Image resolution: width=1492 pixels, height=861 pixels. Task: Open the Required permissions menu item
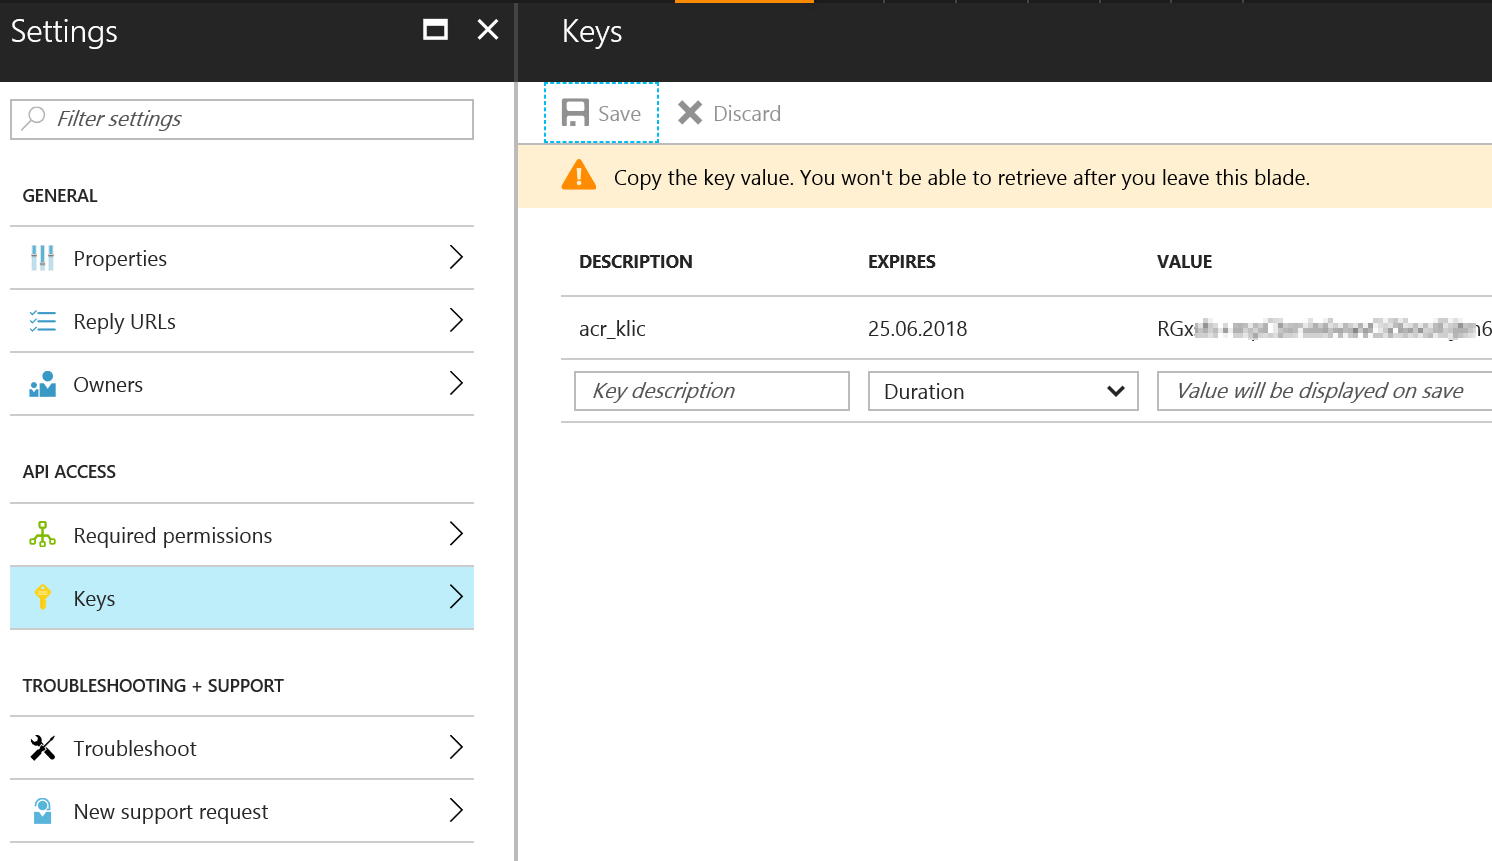click(242, 535)
